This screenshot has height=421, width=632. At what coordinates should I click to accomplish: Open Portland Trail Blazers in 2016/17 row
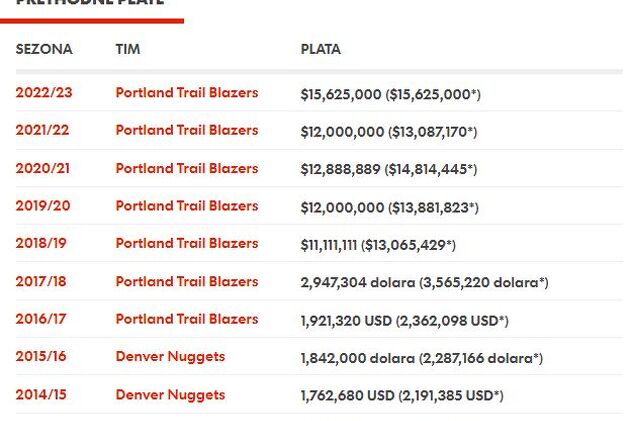tap(186, 319)
